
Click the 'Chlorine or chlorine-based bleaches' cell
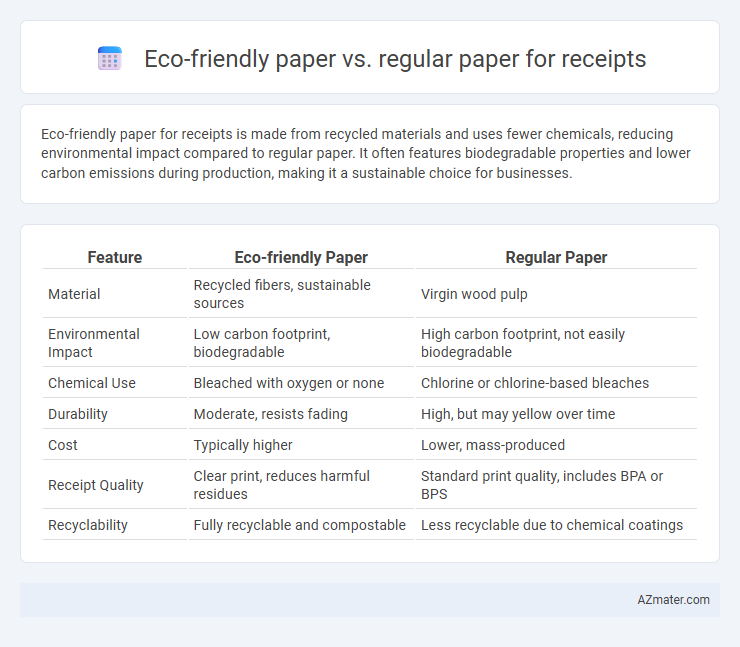tap(556, 383)
